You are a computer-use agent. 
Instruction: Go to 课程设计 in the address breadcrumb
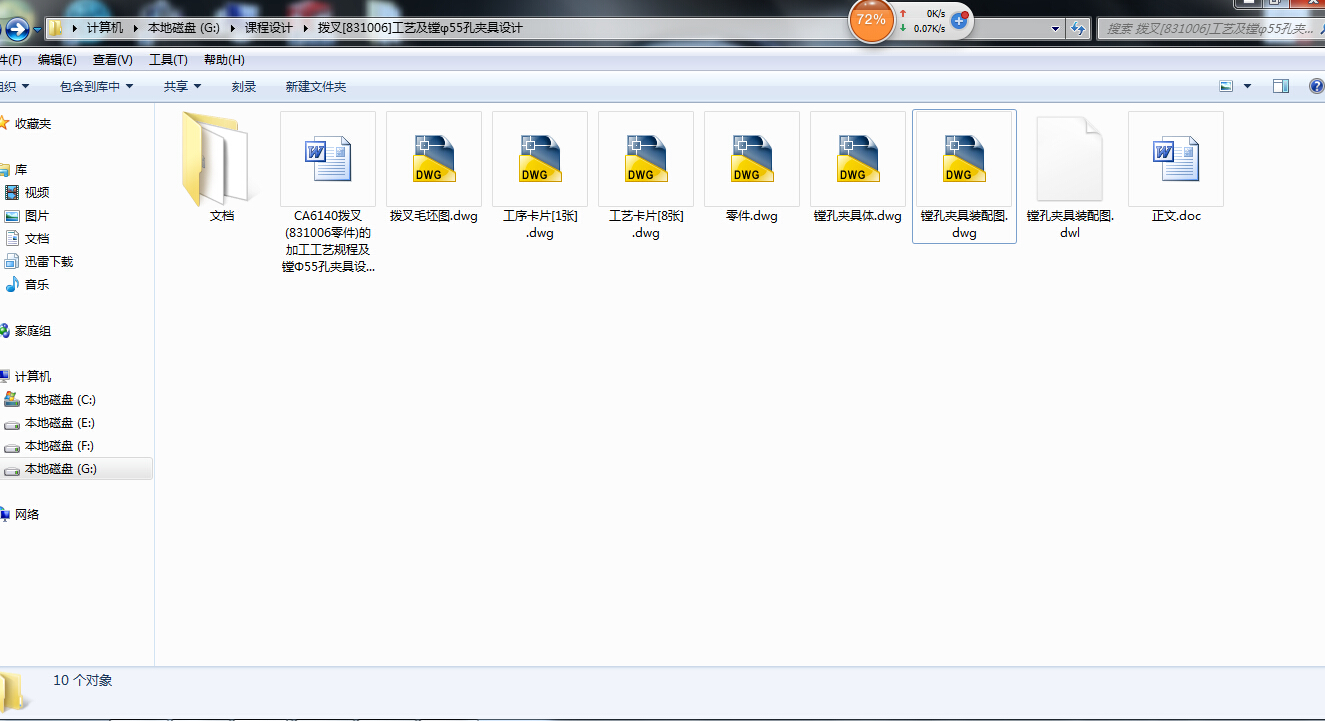[x=269, y=28]
